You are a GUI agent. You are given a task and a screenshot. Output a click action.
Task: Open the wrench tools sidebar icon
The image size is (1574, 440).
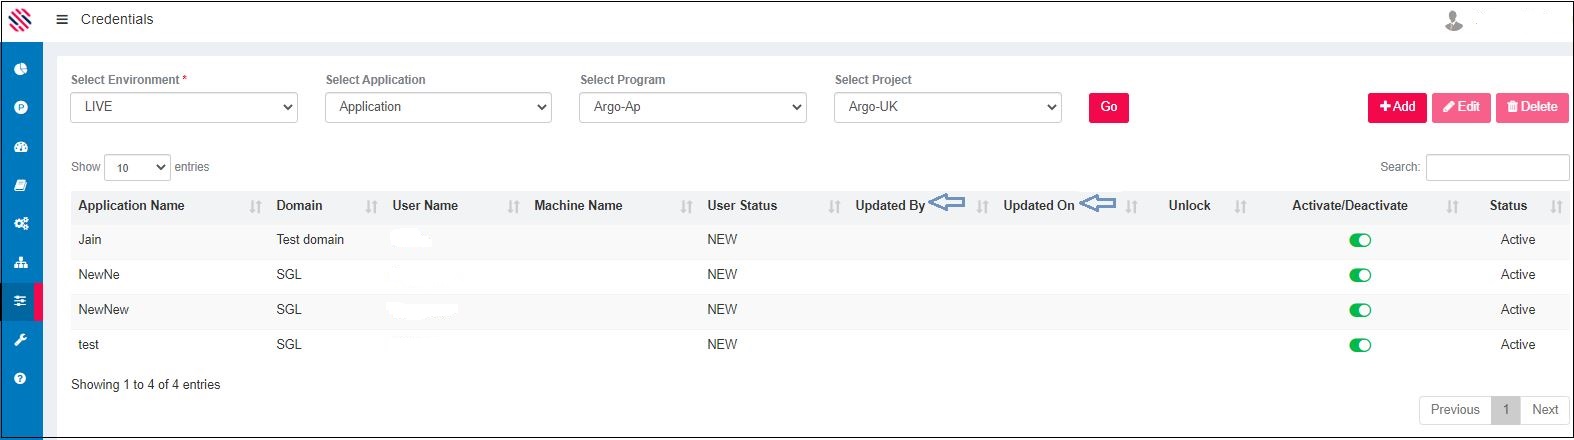click(x=21, y=340)
